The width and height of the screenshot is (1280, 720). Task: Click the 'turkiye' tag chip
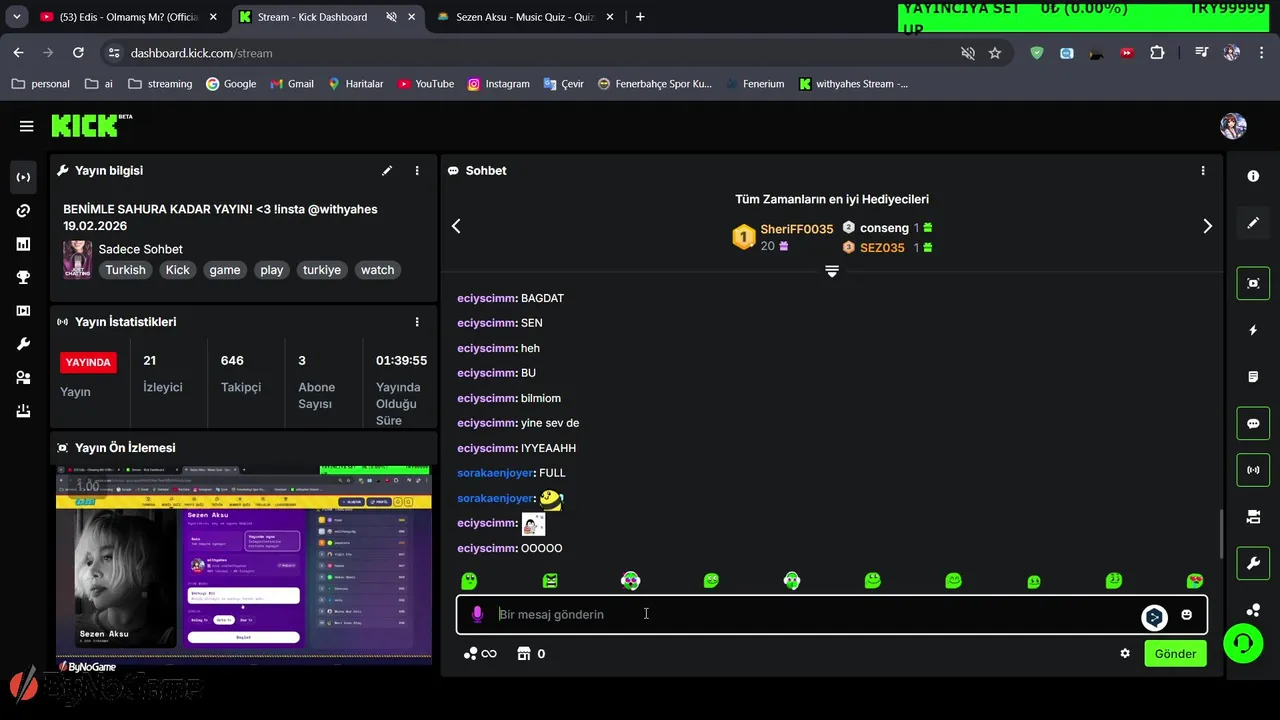click(322, 270)
